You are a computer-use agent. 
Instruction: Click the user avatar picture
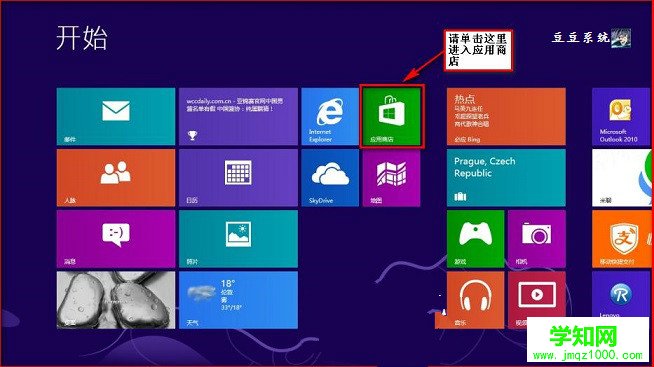point(621,38)
